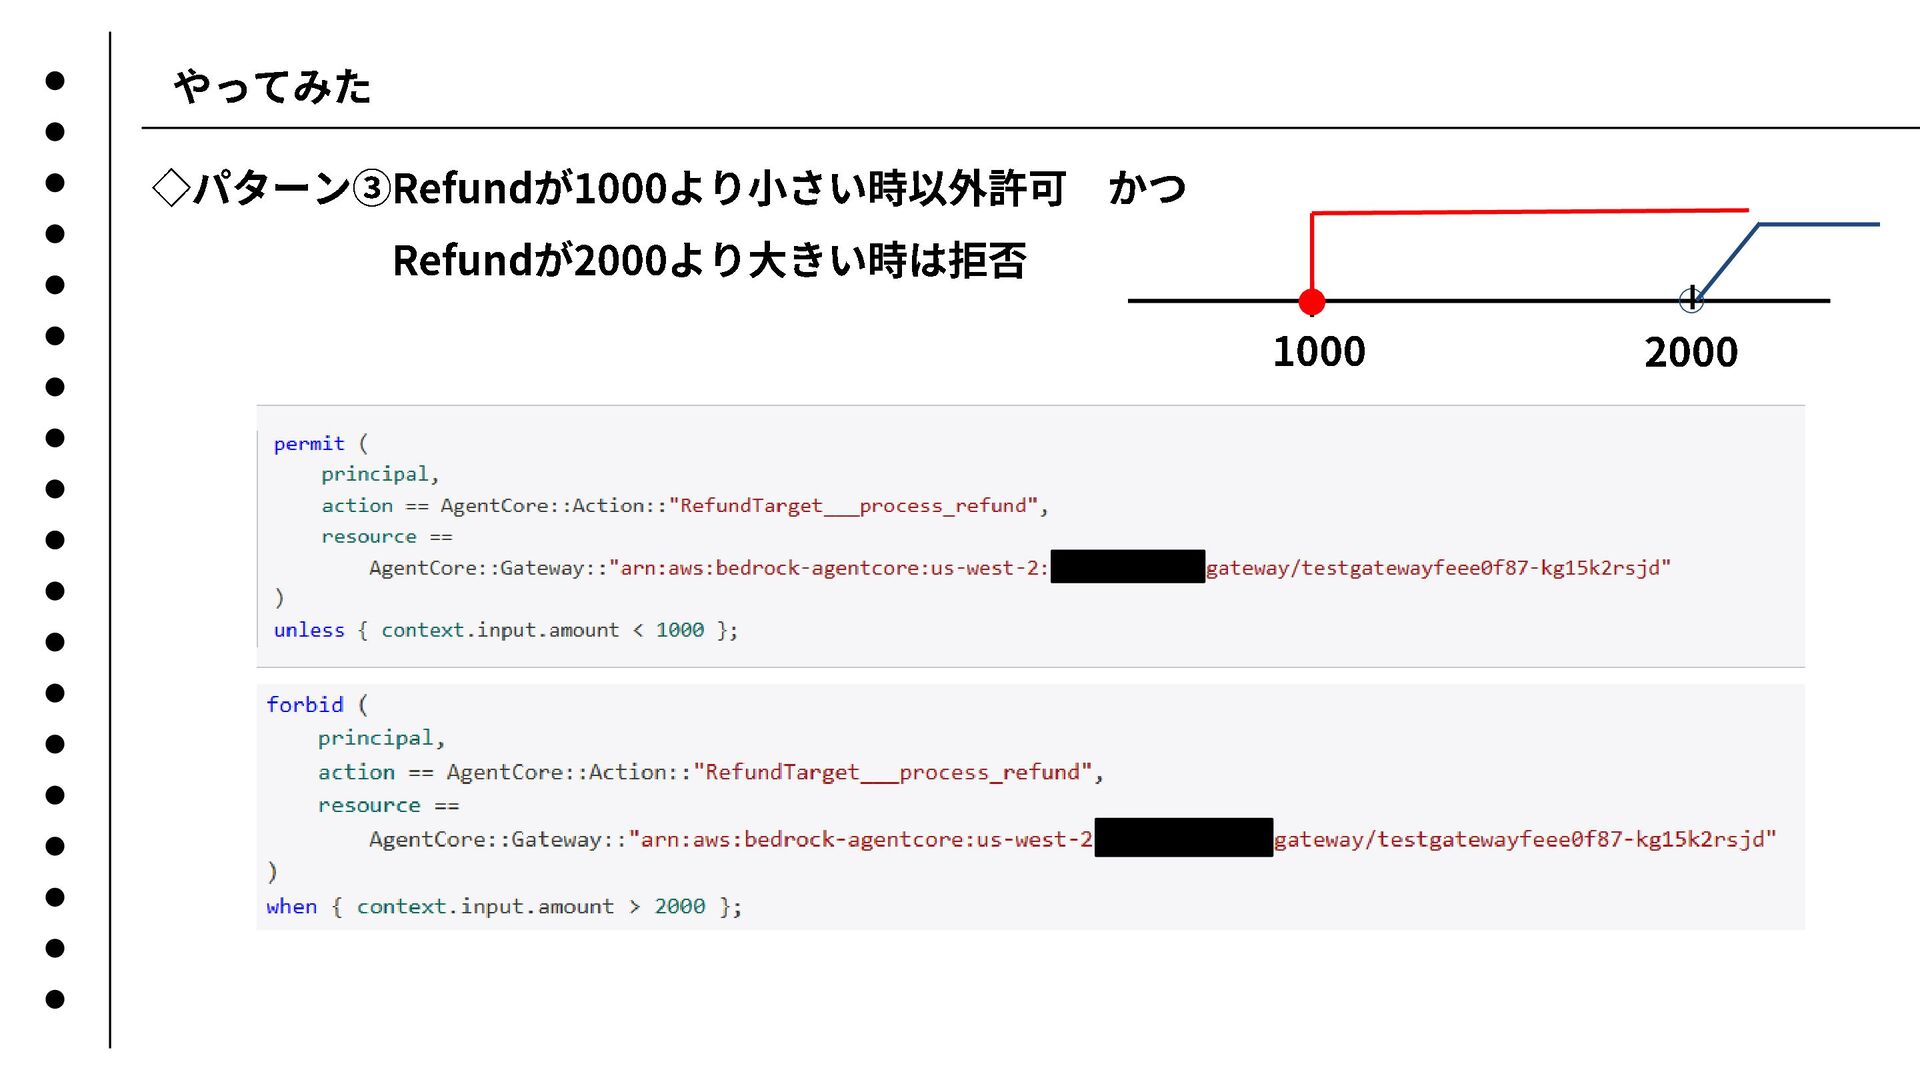
Task: Click the topmost black dot in left margin
Action: tap(55, 80)
